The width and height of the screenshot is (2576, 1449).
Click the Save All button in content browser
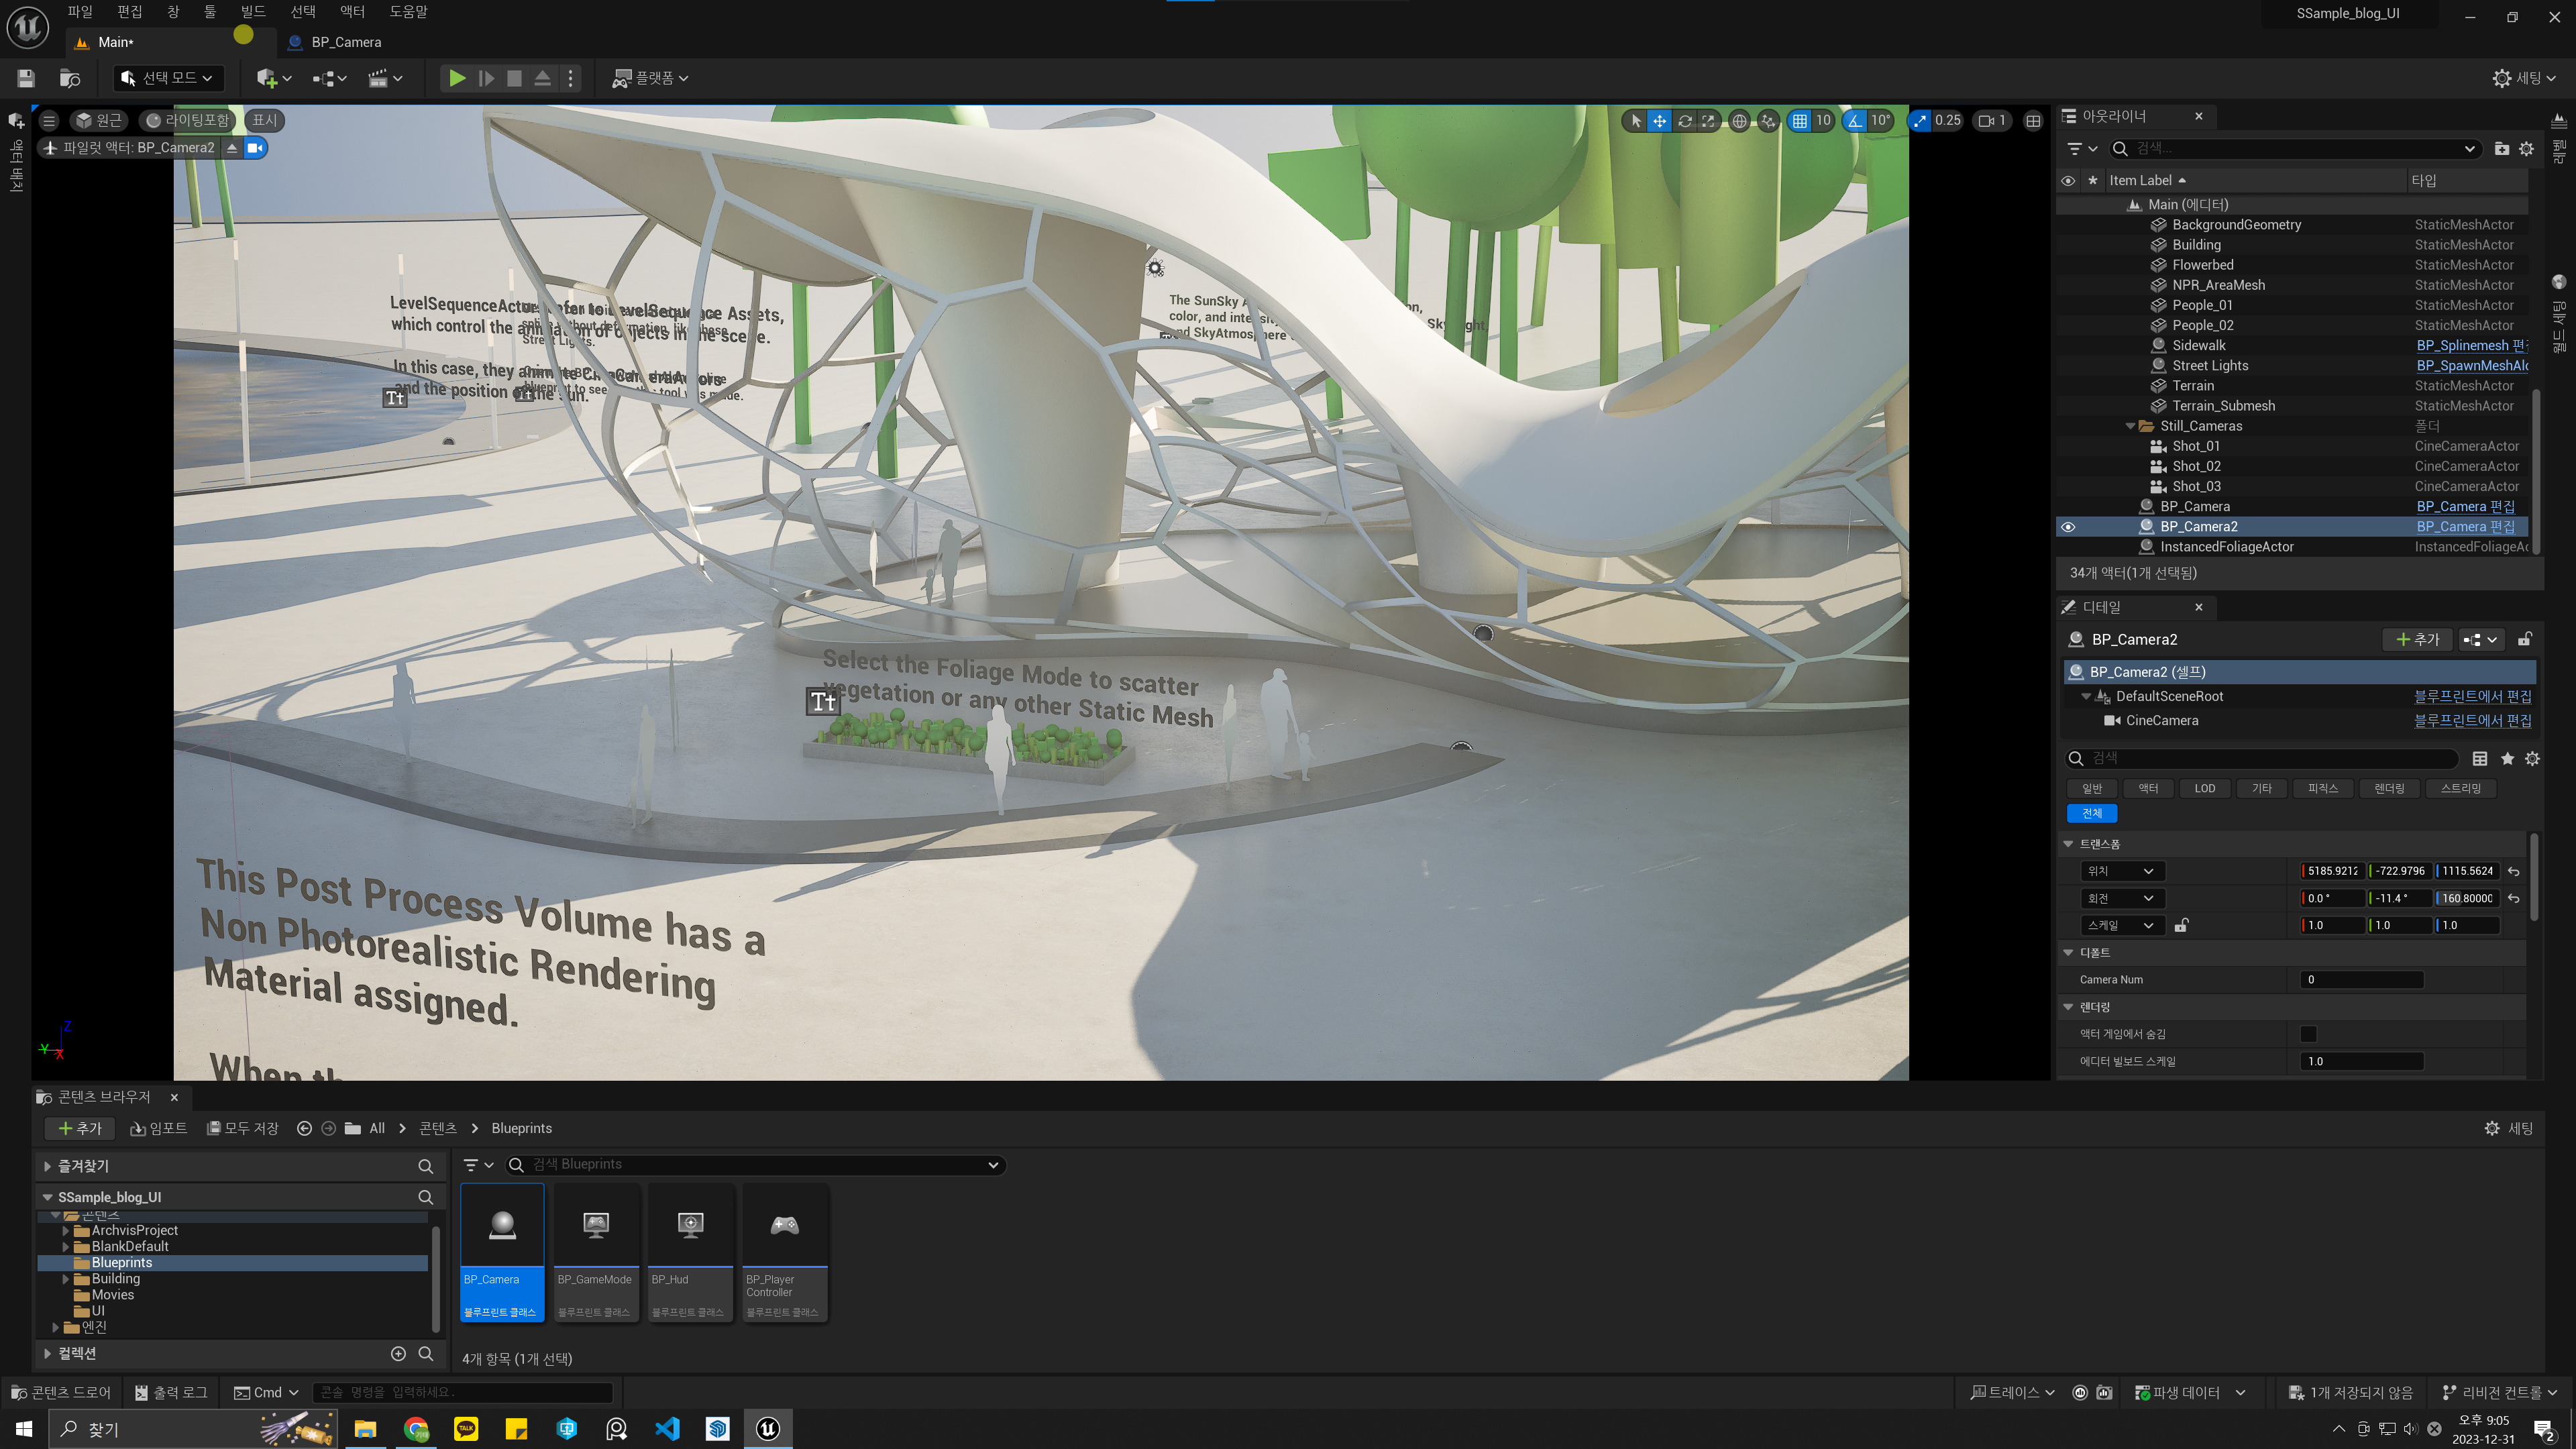coord(242,1128)
